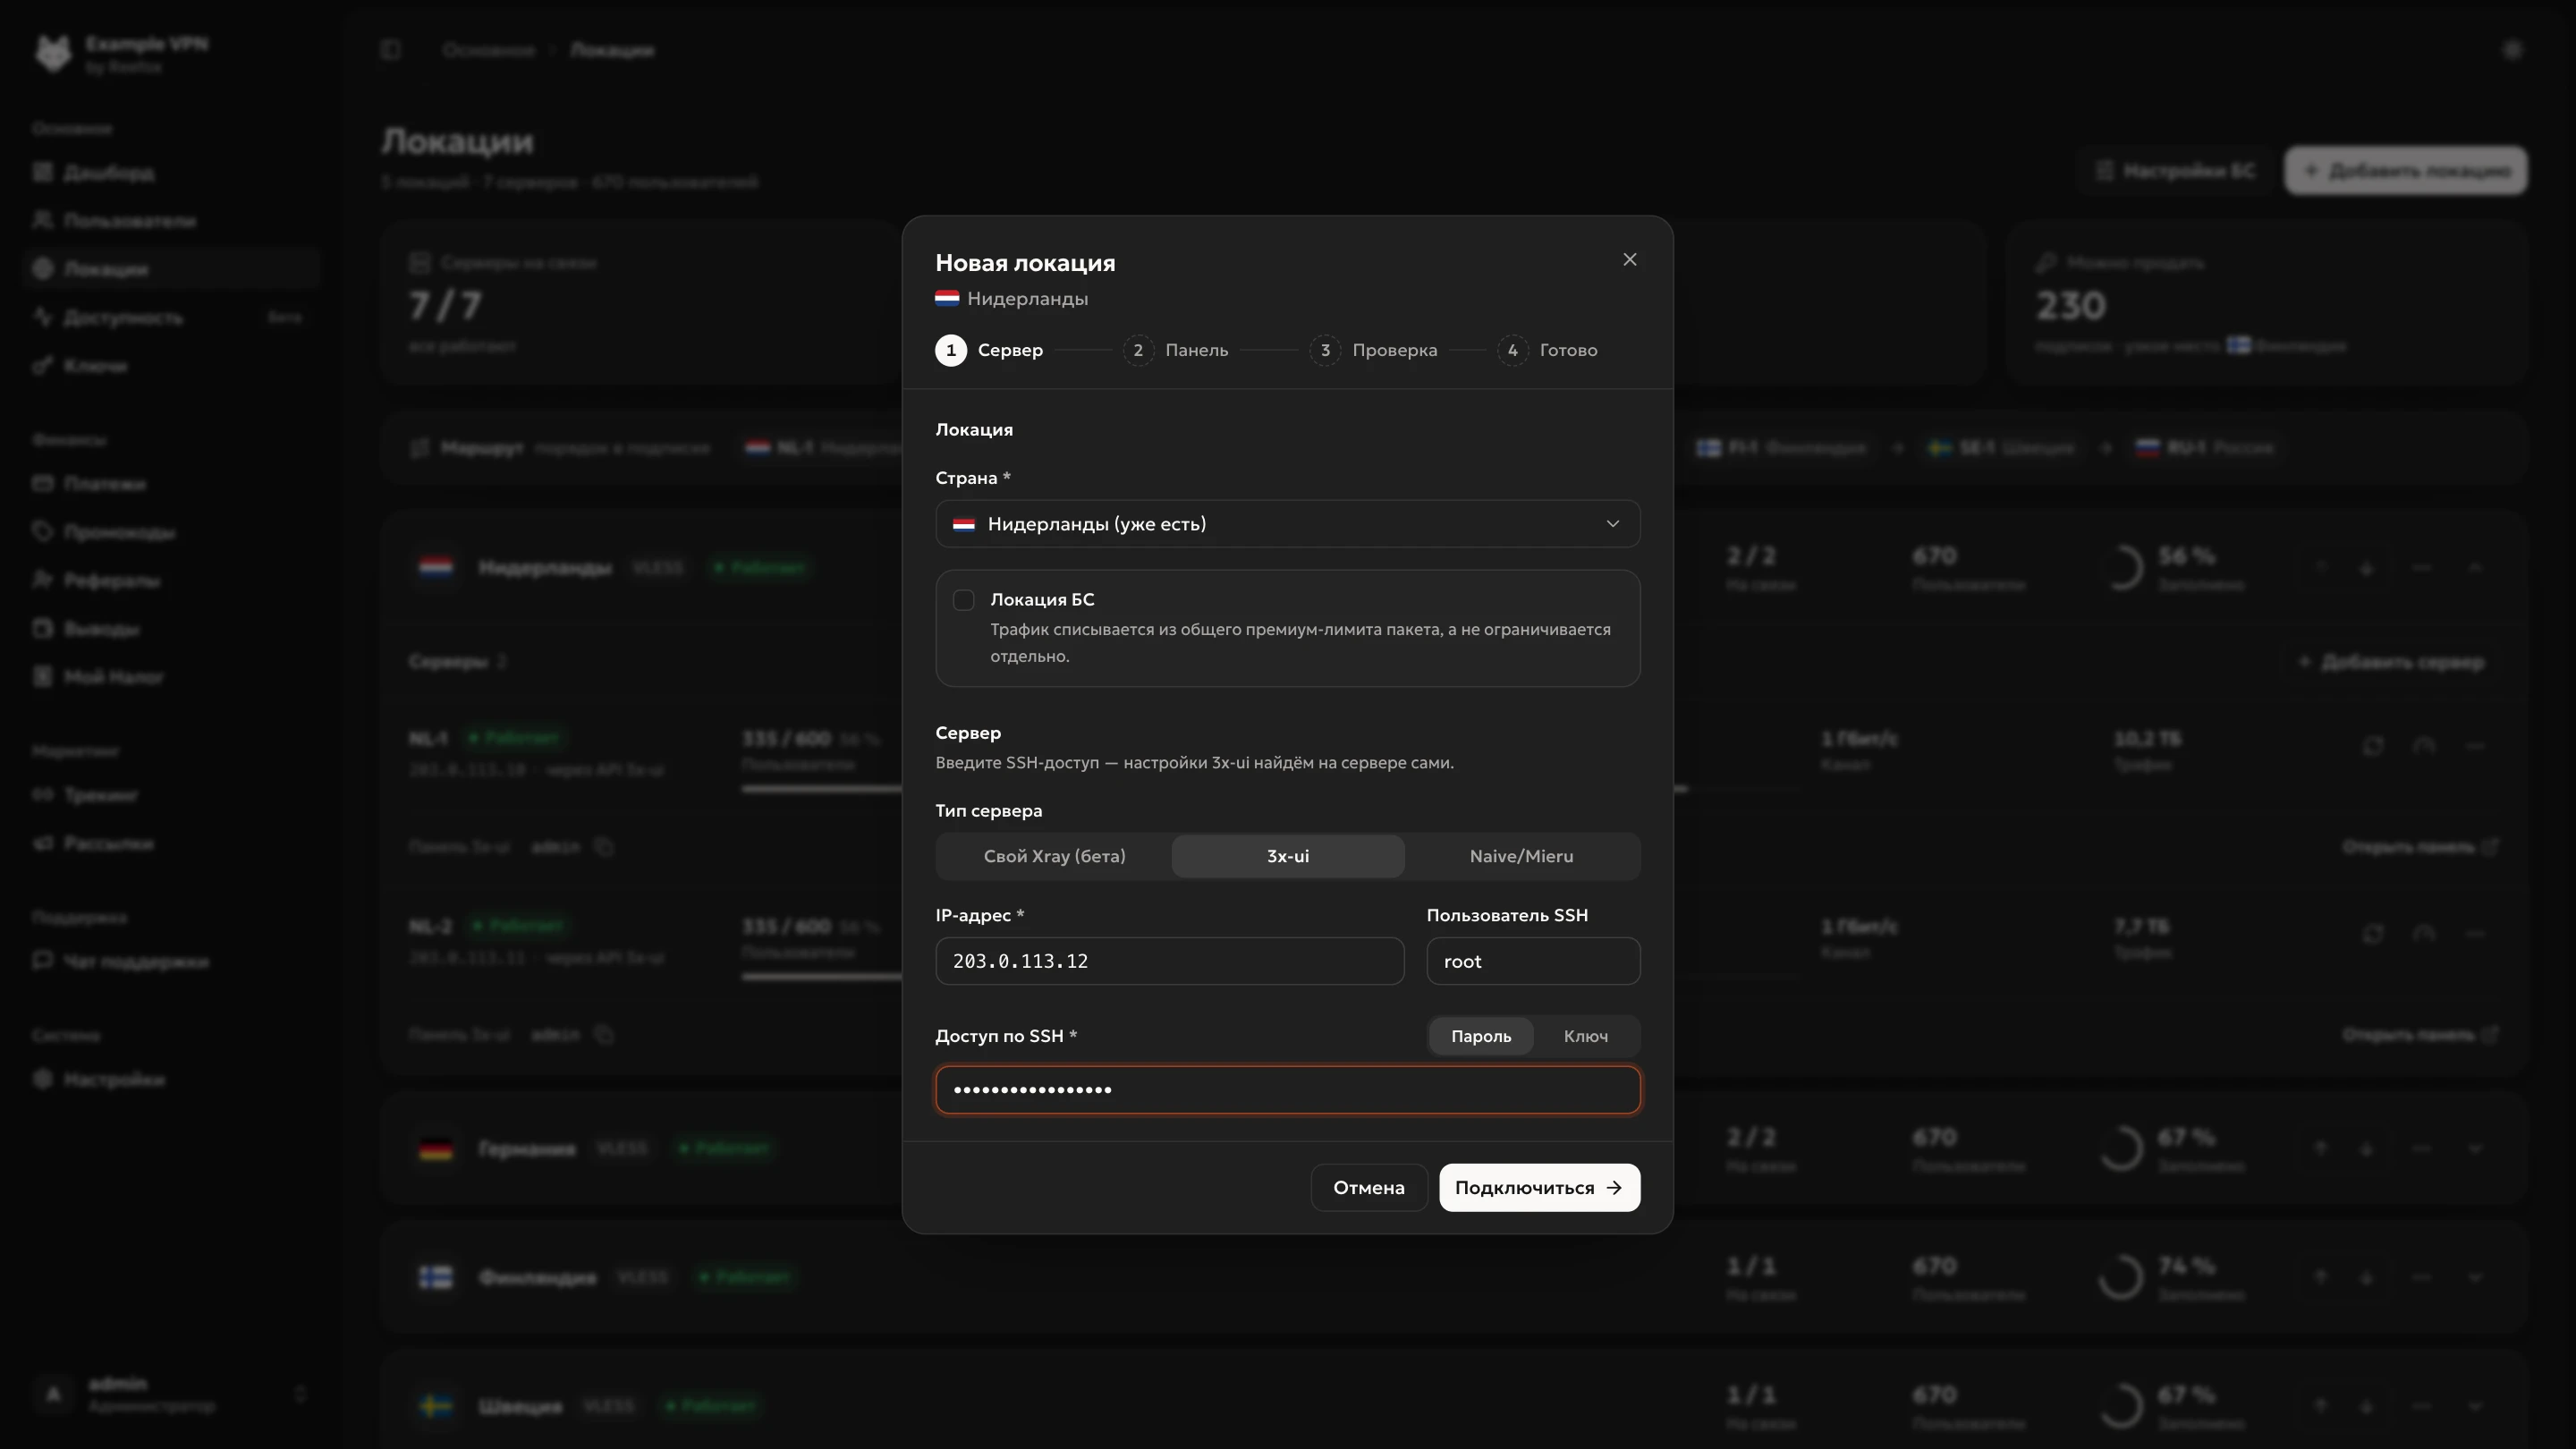Viewport: 2576px width, 1449px height.
Task: Focus the Пользователь SSH field
Action: pos(1533,961)
